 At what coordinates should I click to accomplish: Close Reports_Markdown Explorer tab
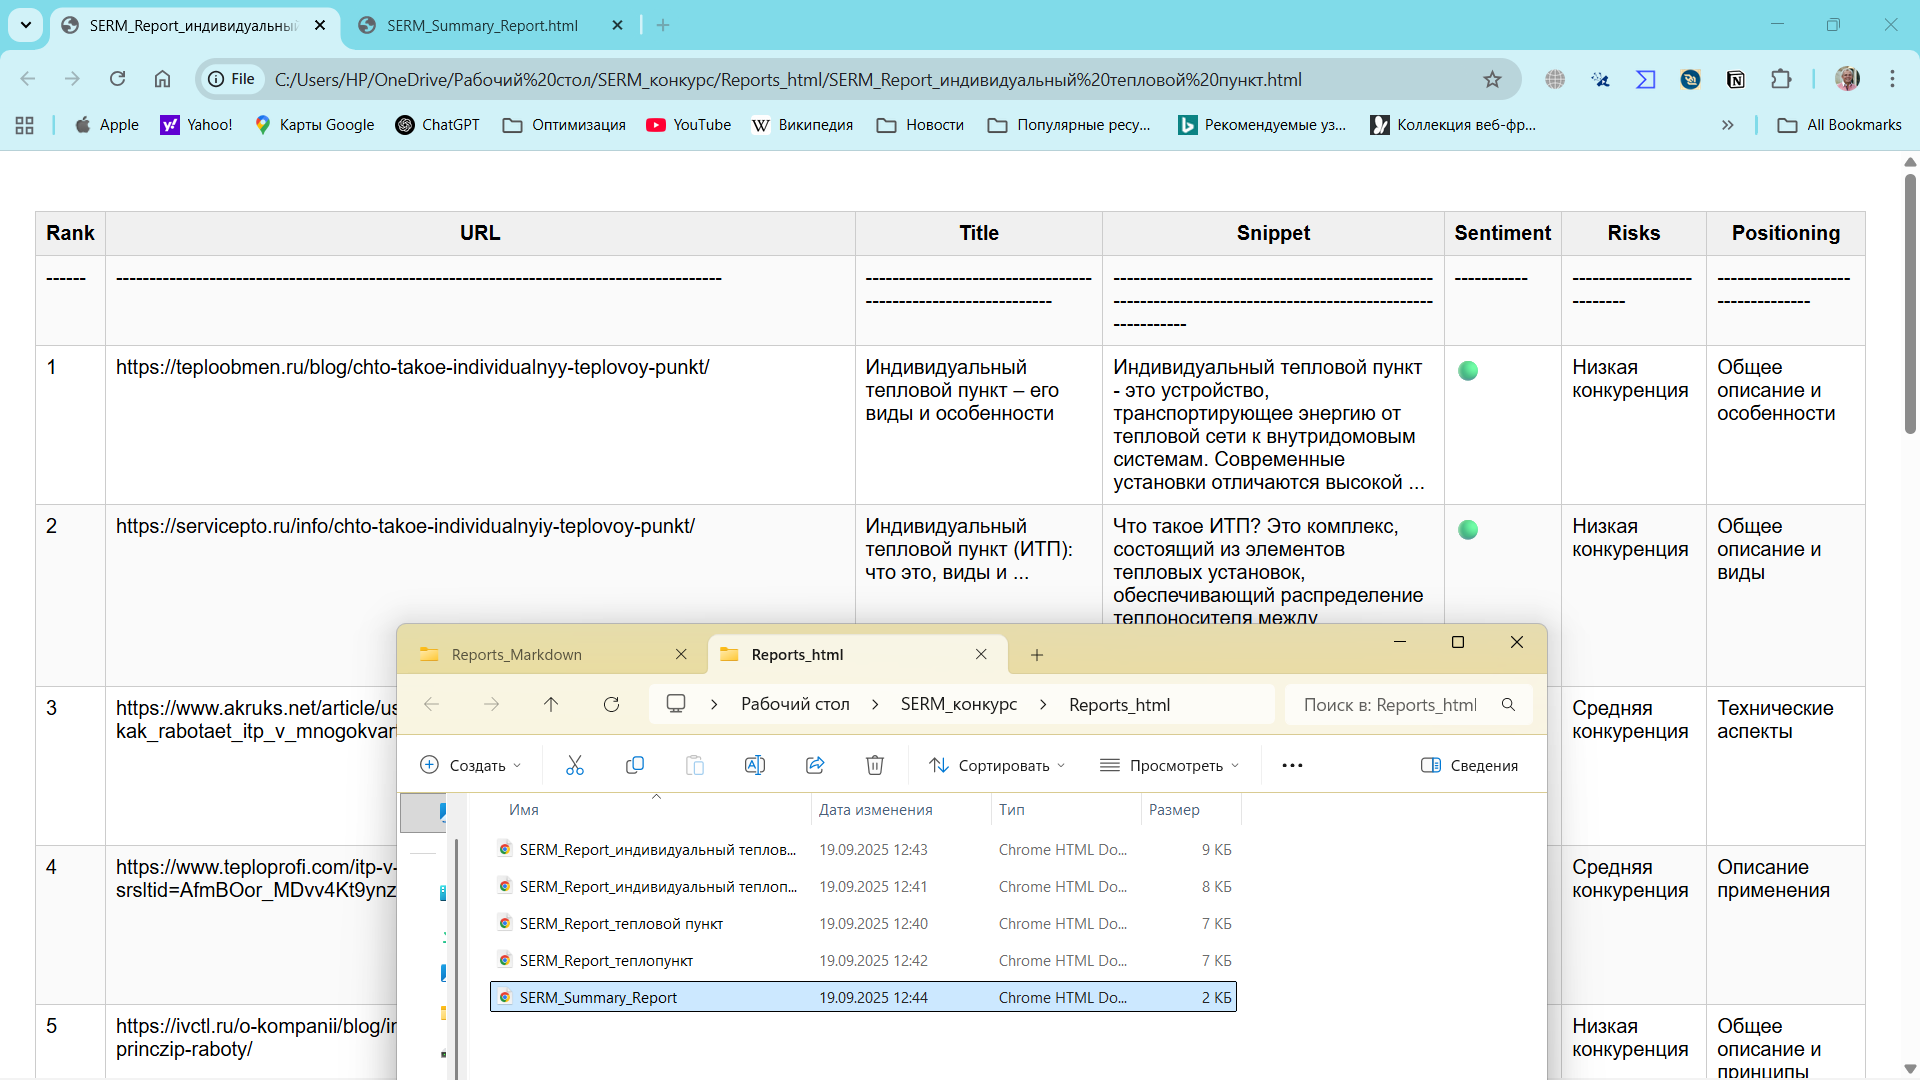tap(681, 654)
